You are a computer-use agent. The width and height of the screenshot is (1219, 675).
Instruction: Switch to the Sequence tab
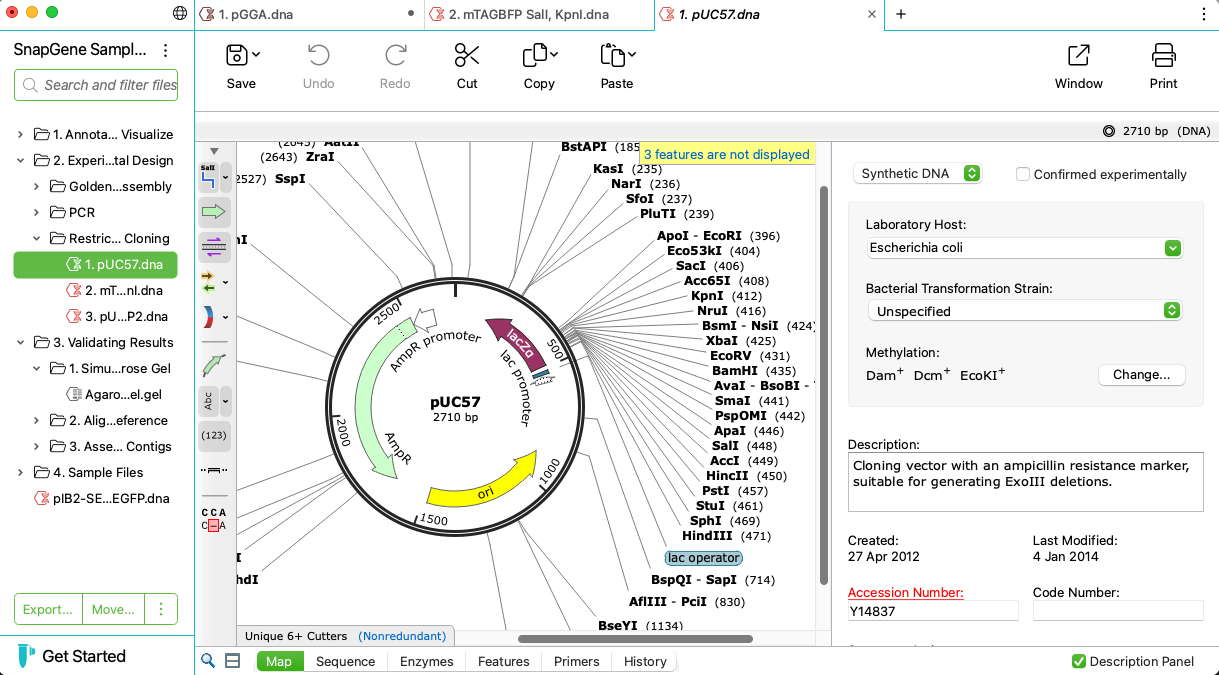(345, 661)
